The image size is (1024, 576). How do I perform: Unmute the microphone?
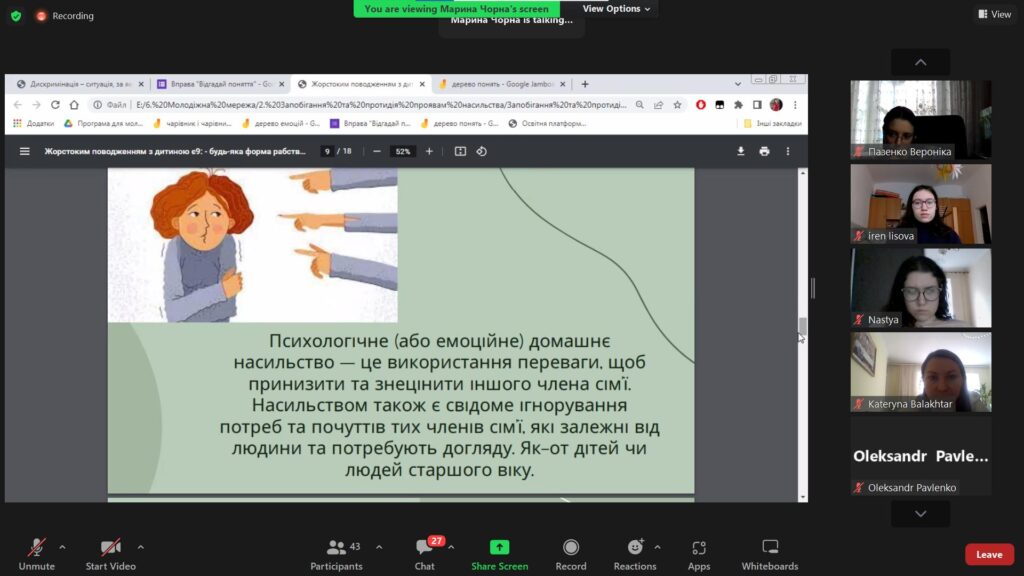point(36,554)
